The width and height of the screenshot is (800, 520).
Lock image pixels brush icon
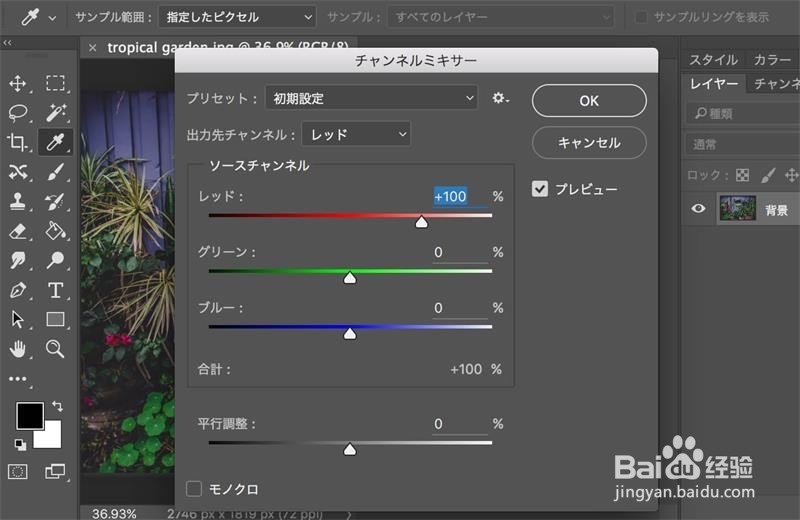click(768, 176)
